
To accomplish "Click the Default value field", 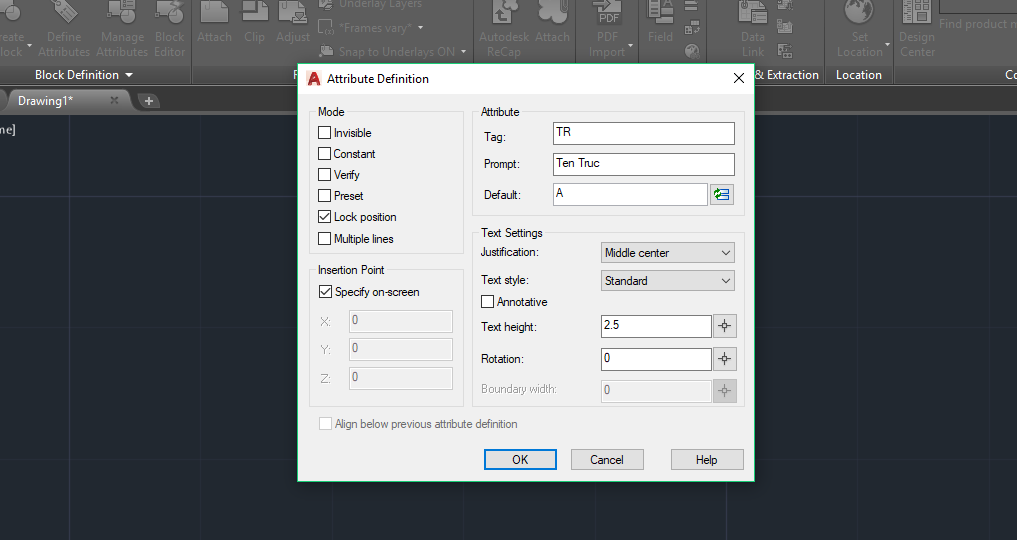I will [630, 194].
